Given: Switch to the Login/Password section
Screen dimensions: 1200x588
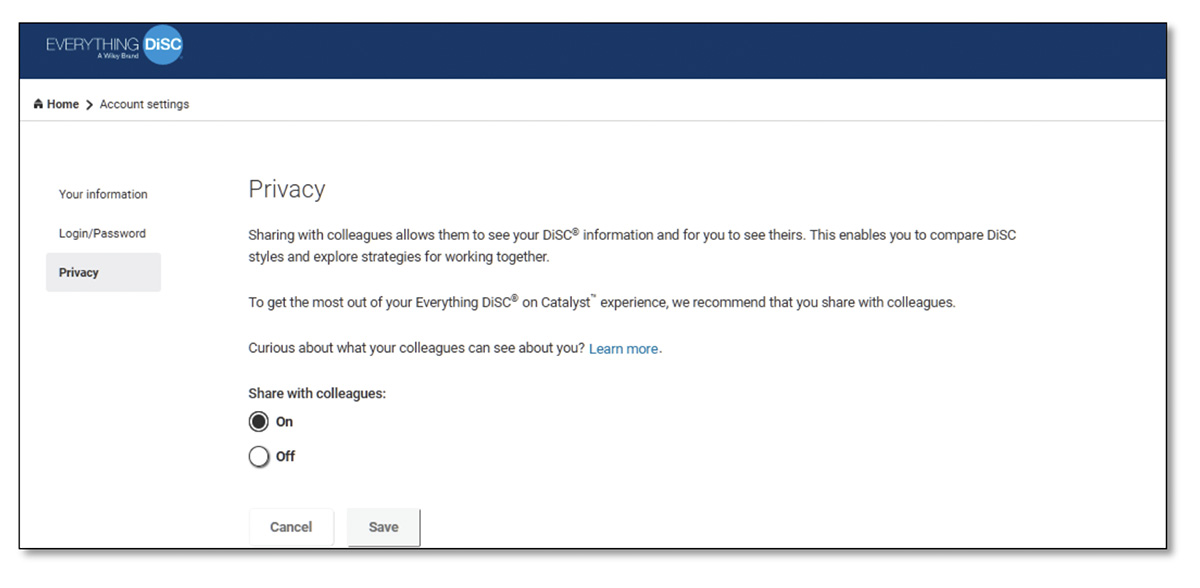Looking at the screenshot, I should tap(102, 233).
